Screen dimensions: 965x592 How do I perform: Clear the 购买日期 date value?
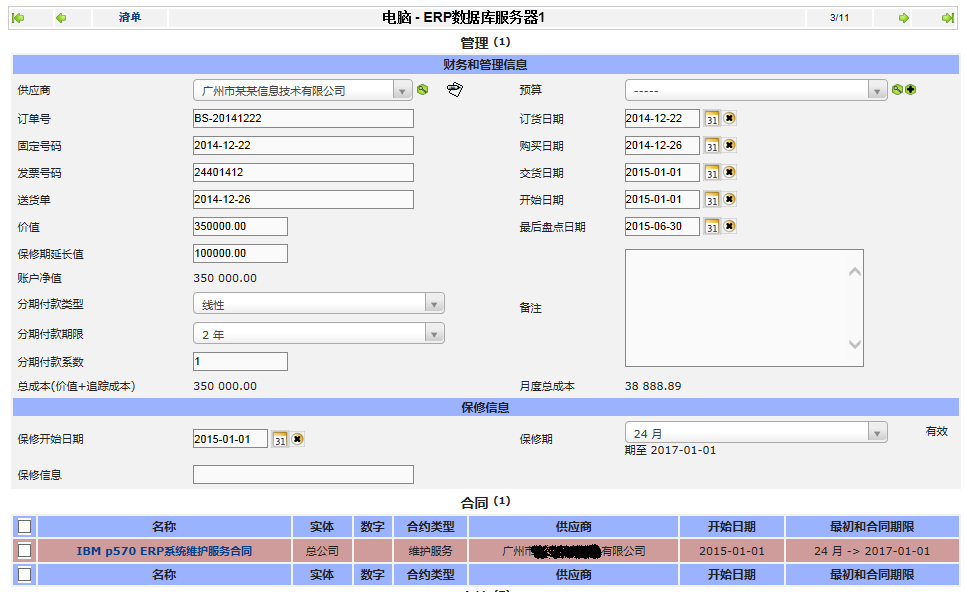point(730,145)
